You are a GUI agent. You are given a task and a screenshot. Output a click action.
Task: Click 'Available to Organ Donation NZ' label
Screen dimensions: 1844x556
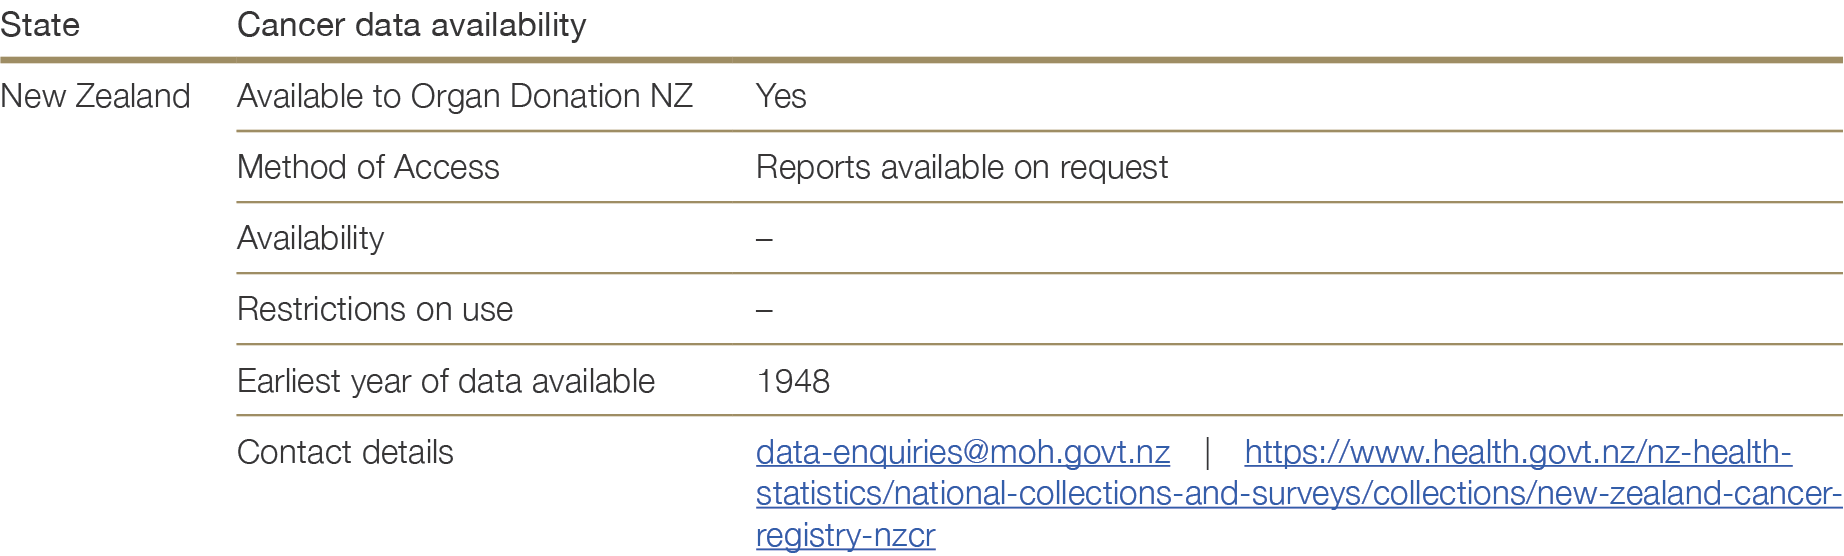pos(464,97)
